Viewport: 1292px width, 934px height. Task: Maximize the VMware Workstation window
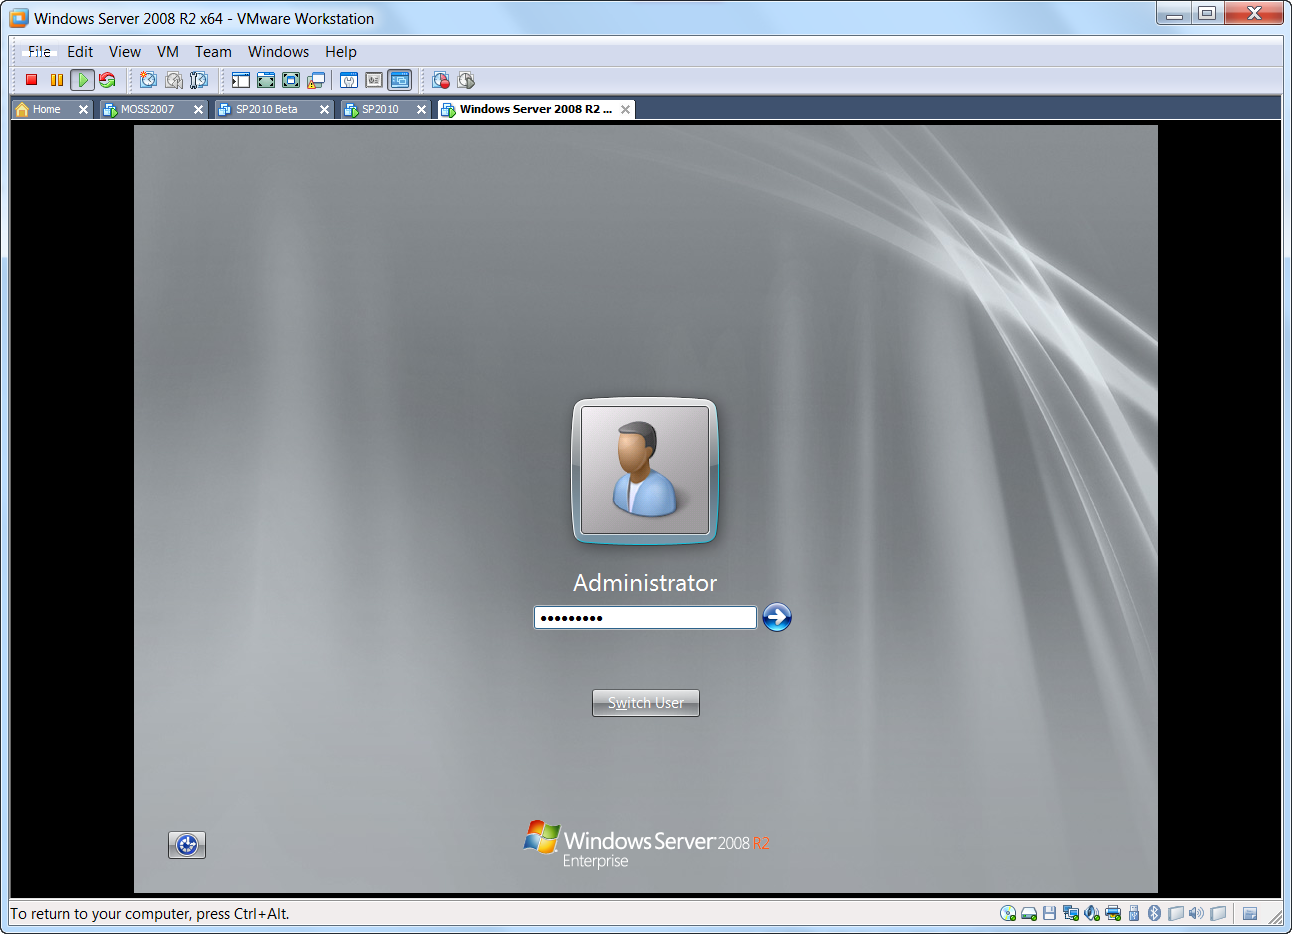(1207, 13)
